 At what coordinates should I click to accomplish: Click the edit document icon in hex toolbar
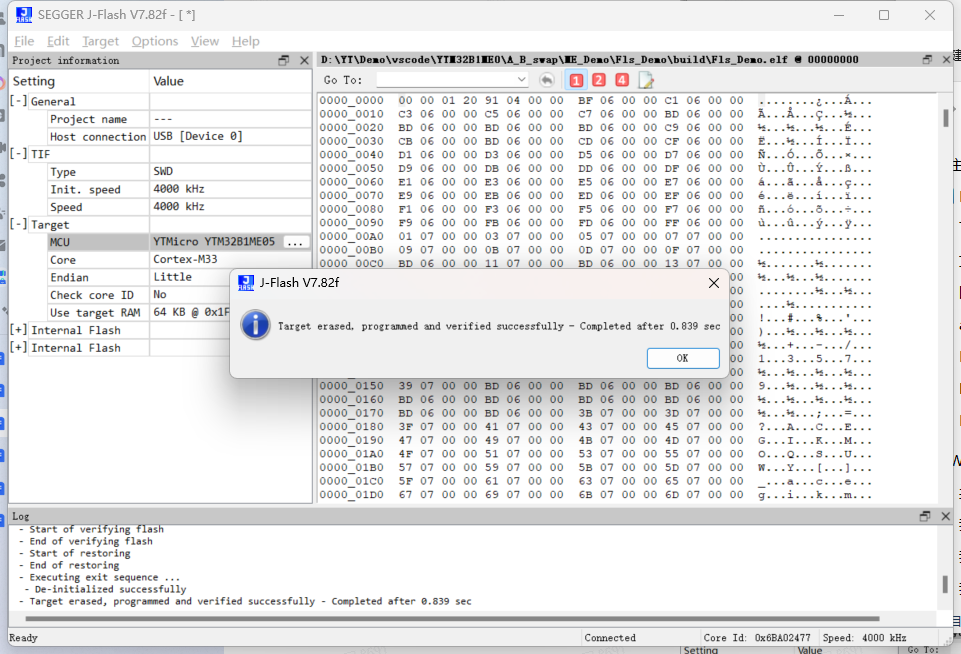[646, 80]
